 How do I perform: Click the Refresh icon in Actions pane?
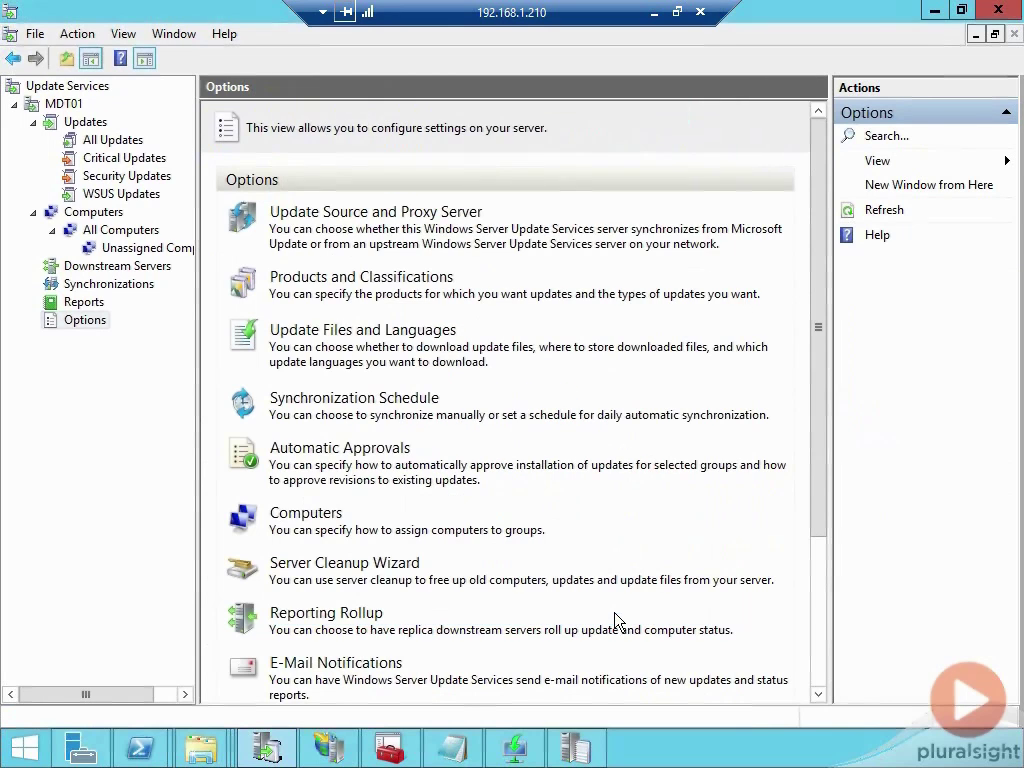click(x=847, y=210)
